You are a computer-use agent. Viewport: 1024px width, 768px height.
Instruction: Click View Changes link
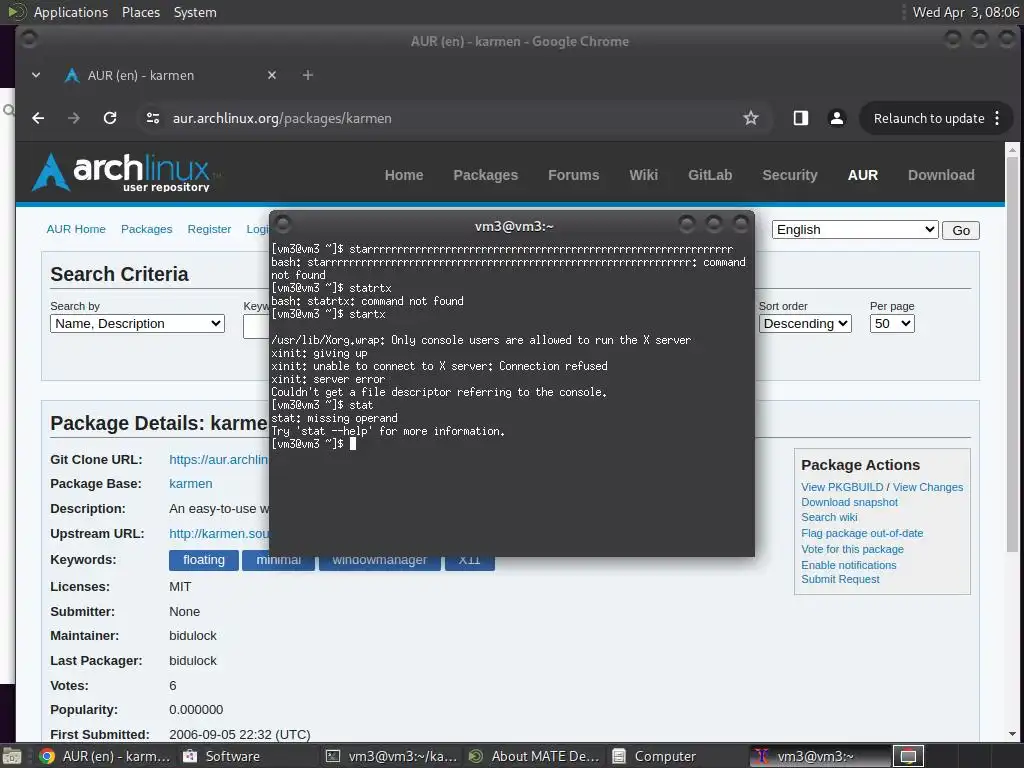[x=927, y=487]
